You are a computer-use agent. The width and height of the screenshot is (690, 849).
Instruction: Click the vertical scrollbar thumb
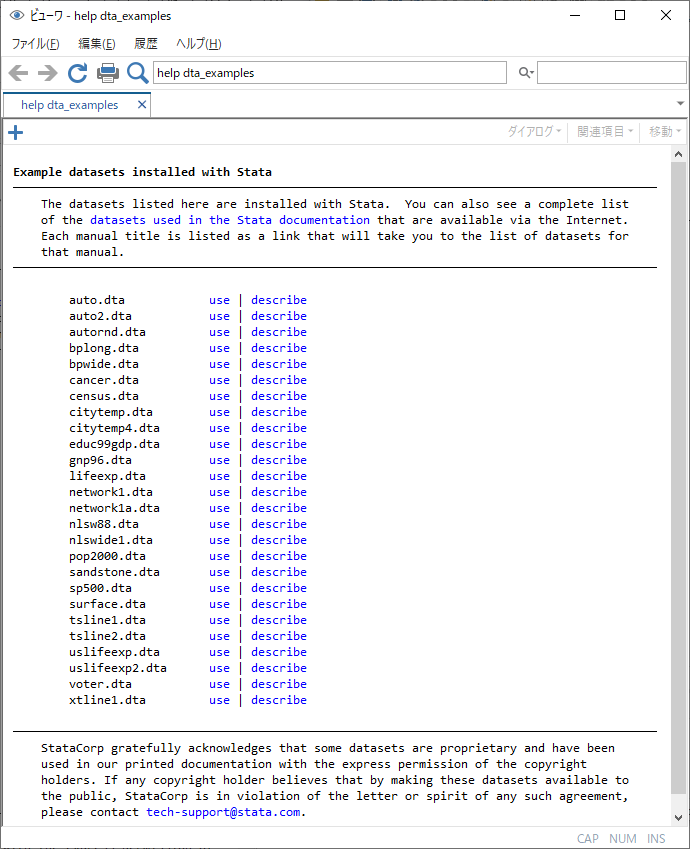[678, 478]
